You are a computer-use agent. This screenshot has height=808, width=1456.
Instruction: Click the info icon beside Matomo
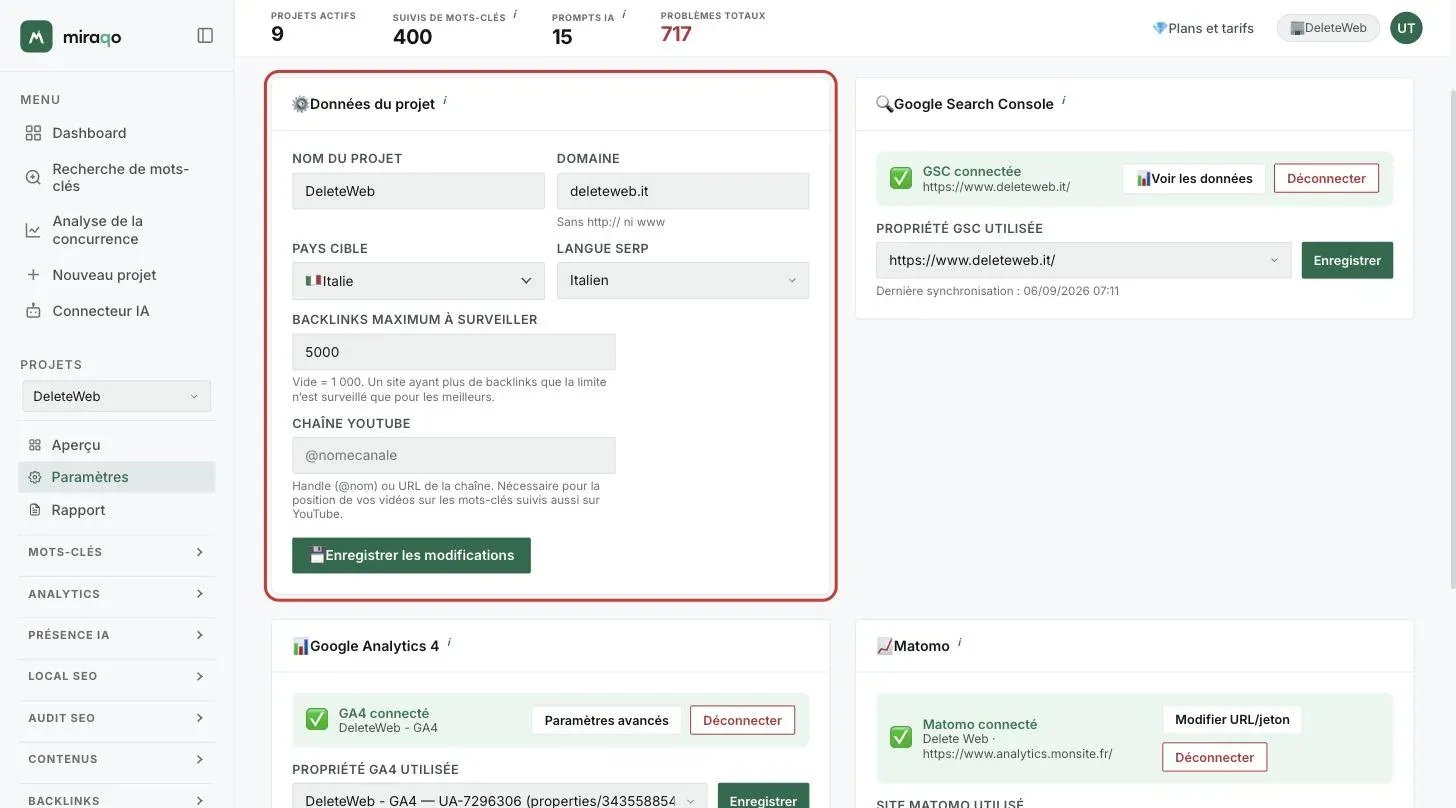coord(960,642)
